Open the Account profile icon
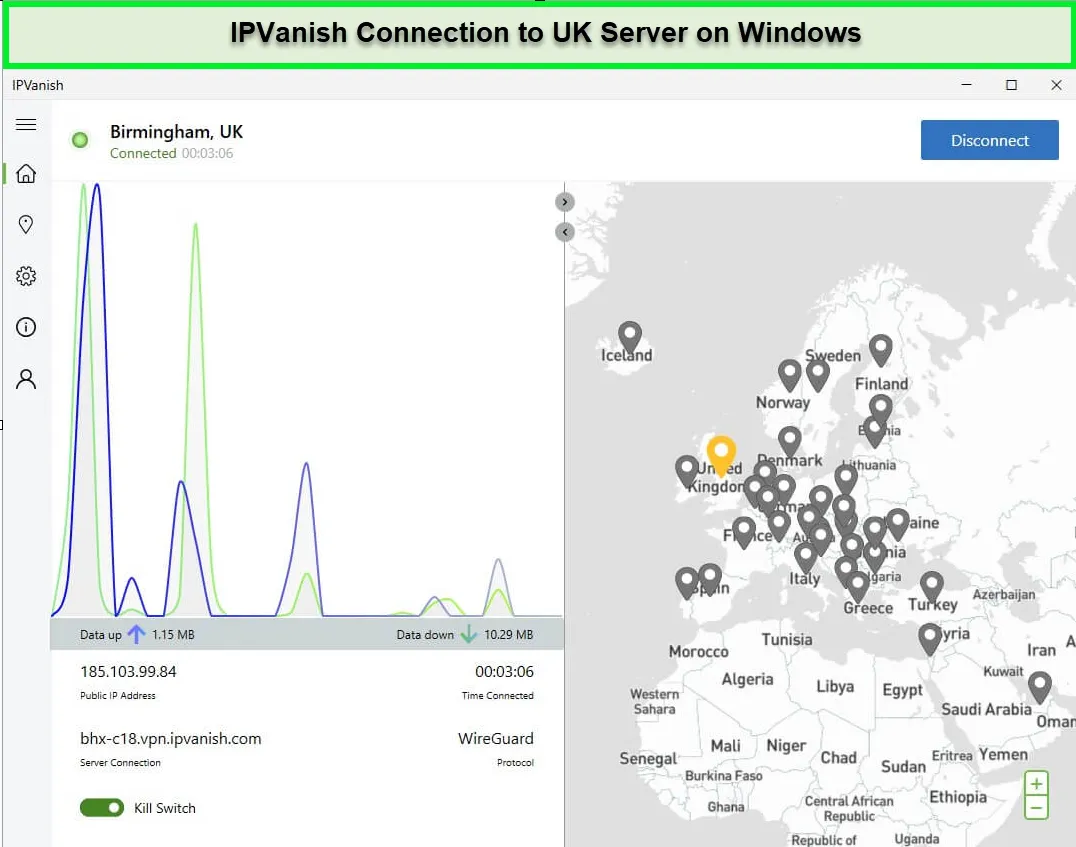This screenshot has height=847, width=1076. [x=26, y=379]
